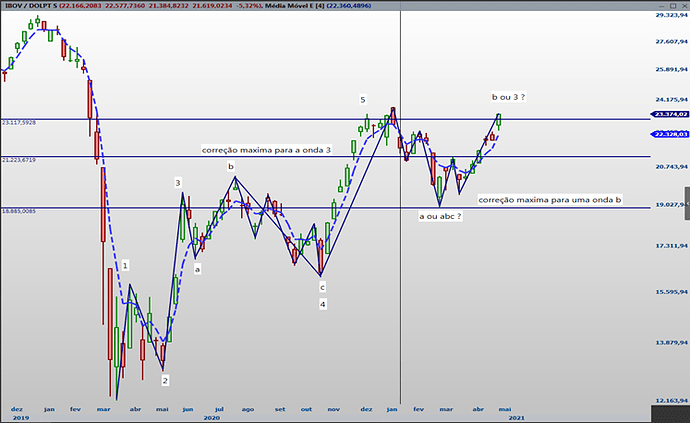Click the 24.175,94 price axis label
Screen dimensions: 690x423
coord(671,99)
